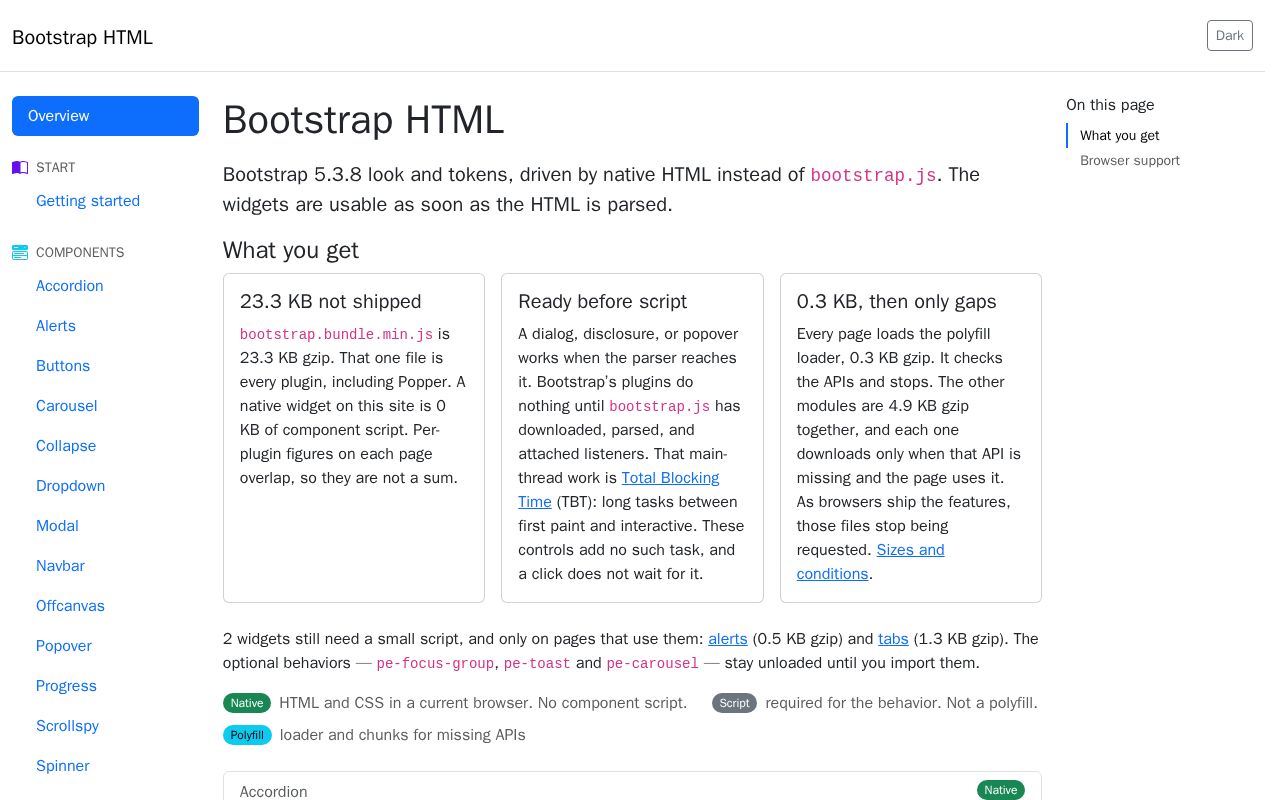This screenshot has height=800, width=1280.
Task: Click the Accordion card title
Action: tap(274, 792)
